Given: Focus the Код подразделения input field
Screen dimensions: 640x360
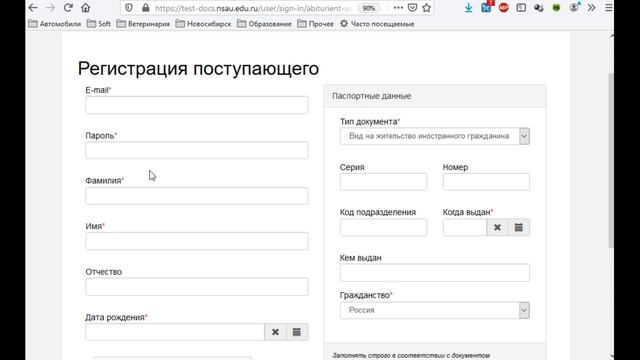Looking at the screenshot, I should [383, 227].
